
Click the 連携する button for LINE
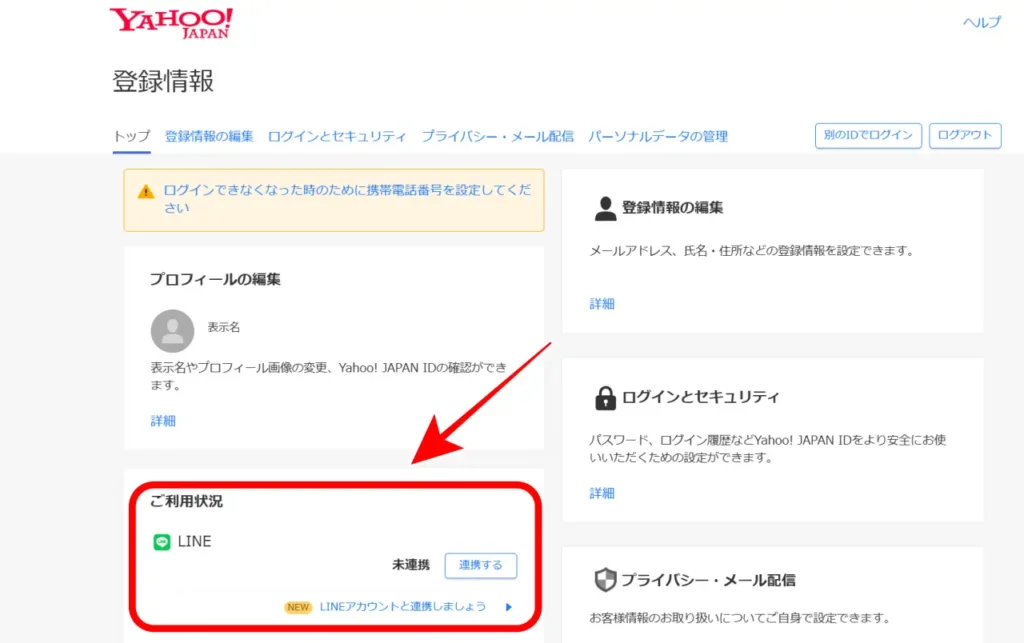coord(480,566)
